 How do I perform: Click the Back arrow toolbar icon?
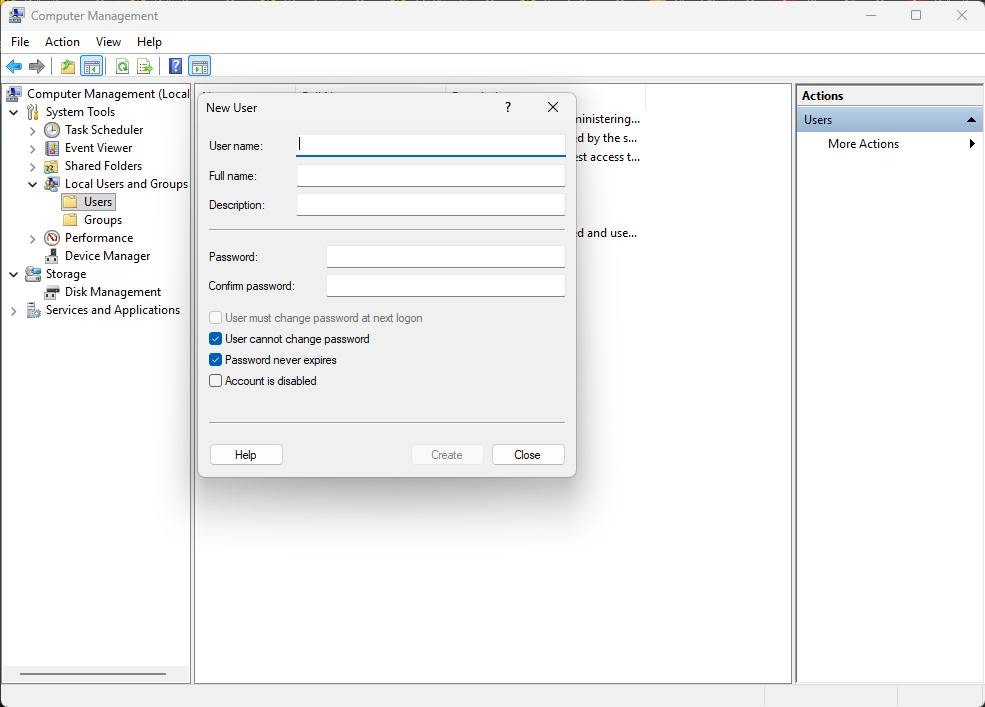click(x=14, y=66)
